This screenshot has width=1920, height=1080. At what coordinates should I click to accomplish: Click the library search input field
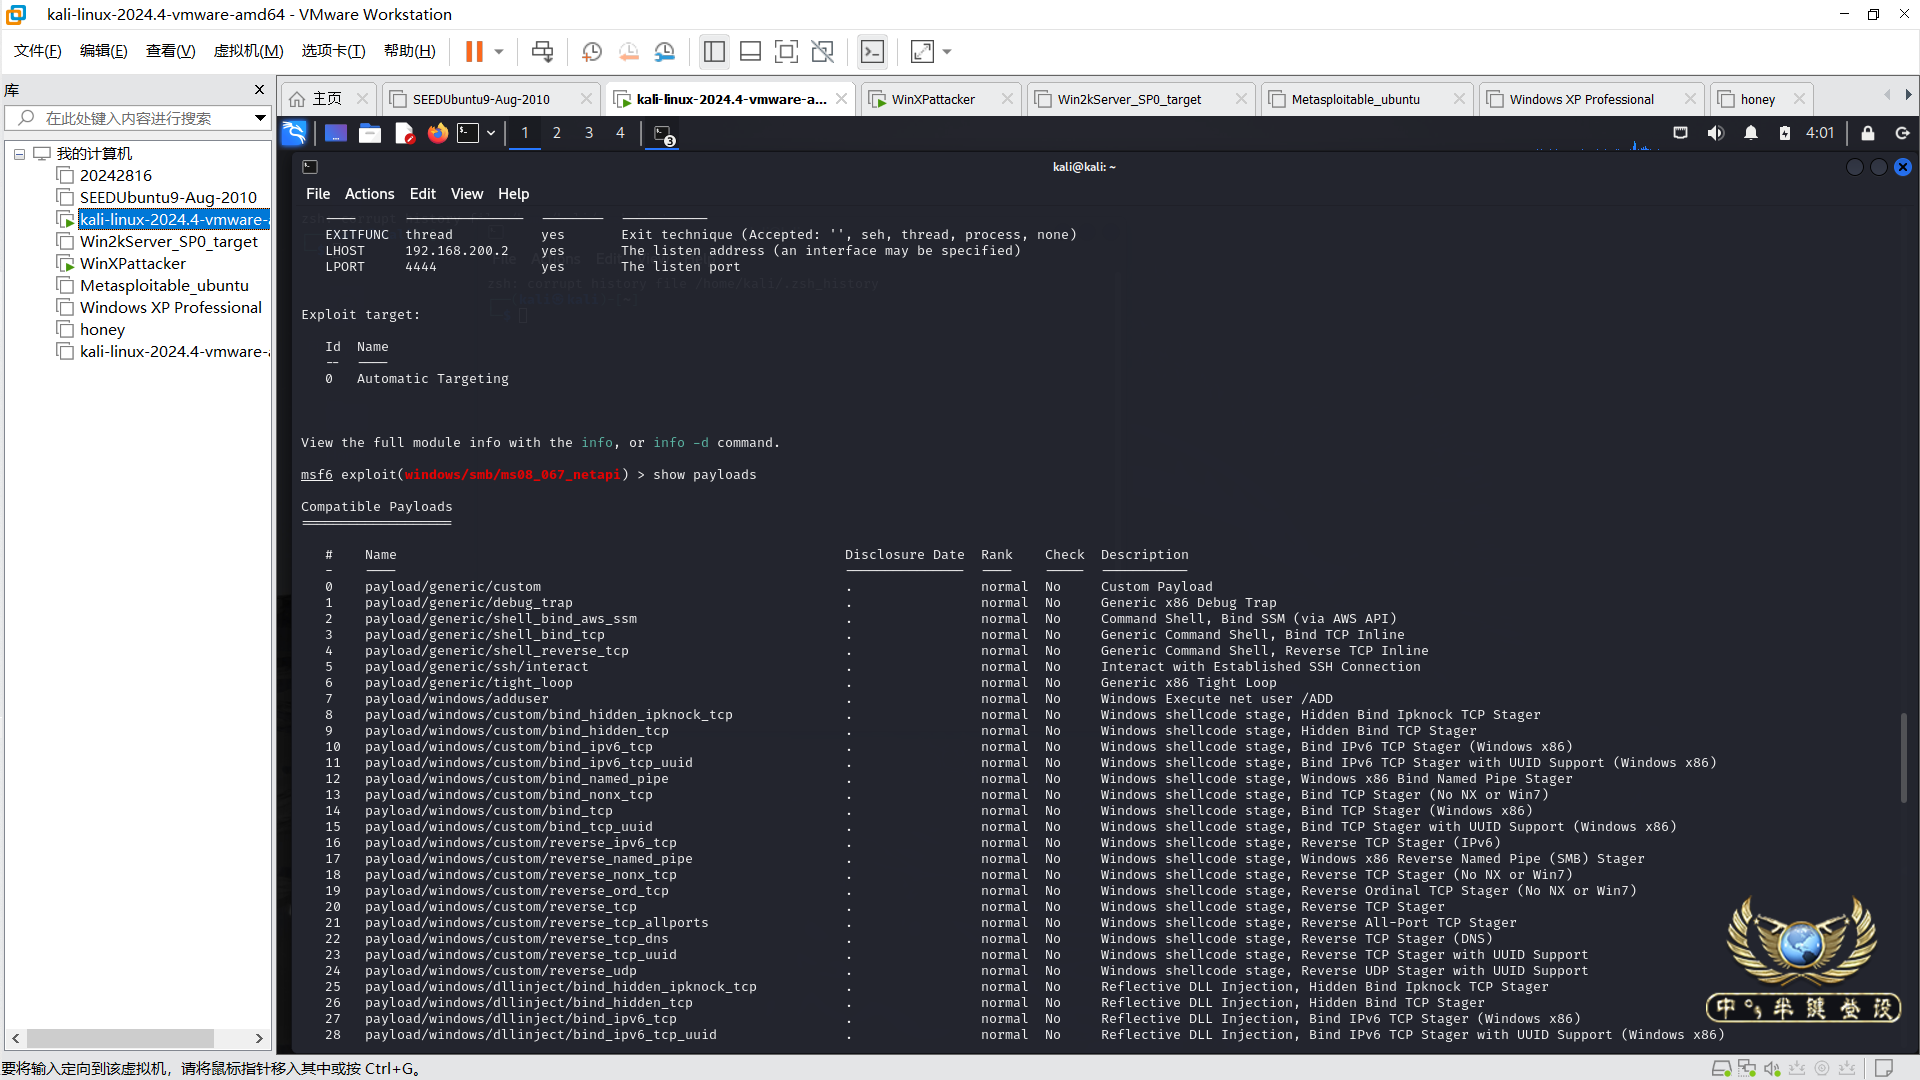tap(140, 118)
